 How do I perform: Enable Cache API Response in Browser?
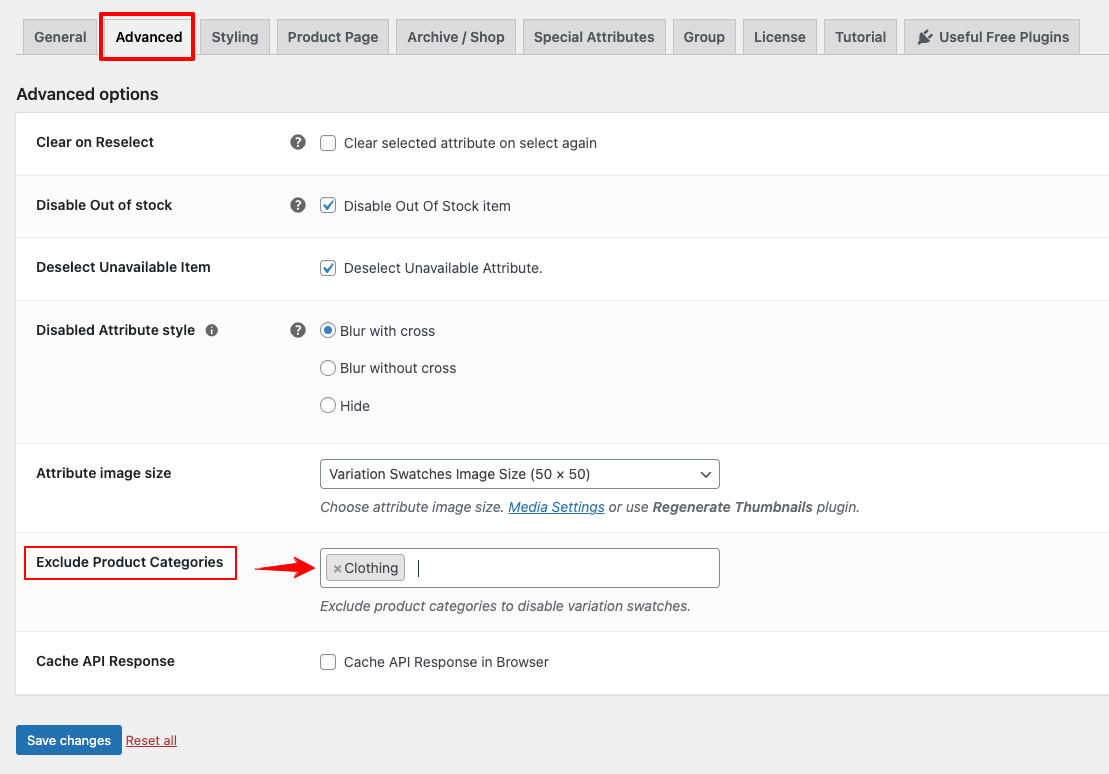pyautogui.click(x=328, y=661)
